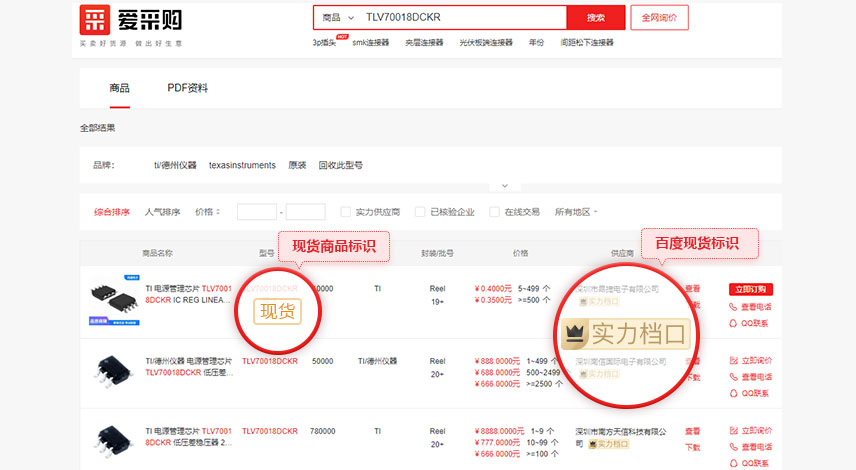856x470 pixels.
Task: Click the minimum price input field
Action: [x=256, y=212]
